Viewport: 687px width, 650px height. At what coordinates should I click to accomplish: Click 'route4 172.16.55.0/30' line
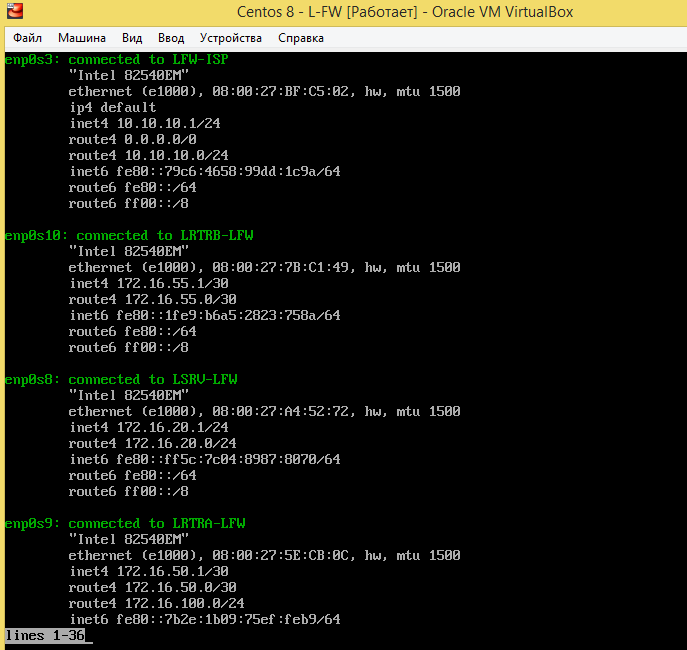[x=152, y=300]
